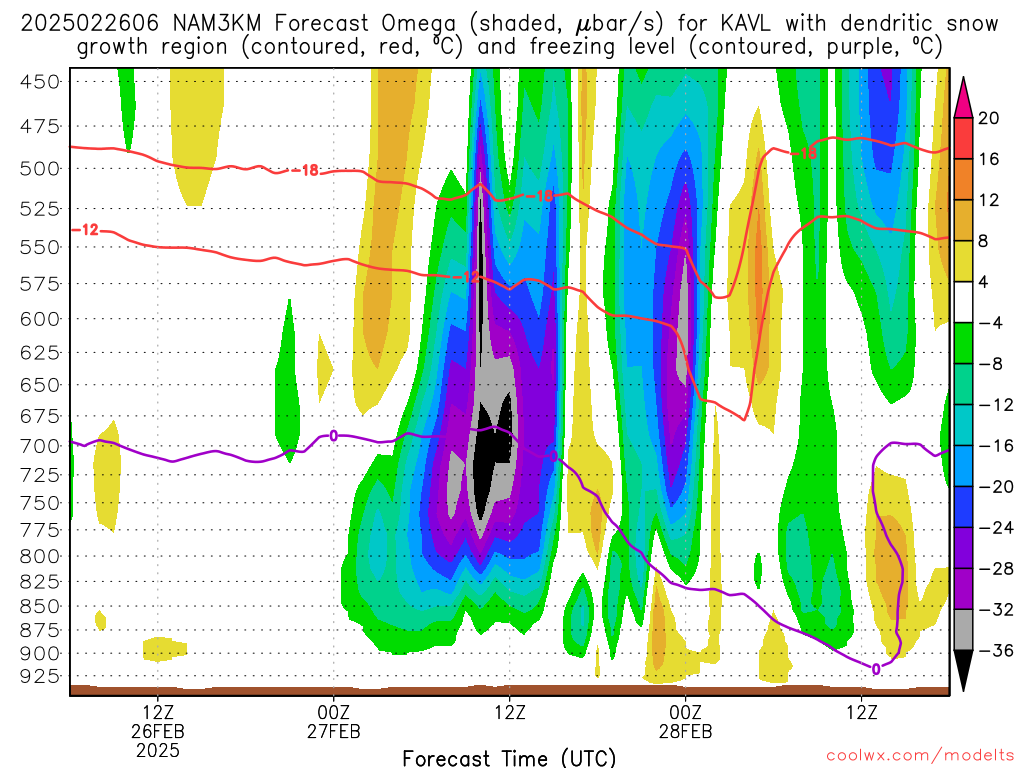The width and height of the screenshot is (1024, 768).
Task: Click the 600 pressure level label
Action: pyautogui.click(x=40, y=319)
